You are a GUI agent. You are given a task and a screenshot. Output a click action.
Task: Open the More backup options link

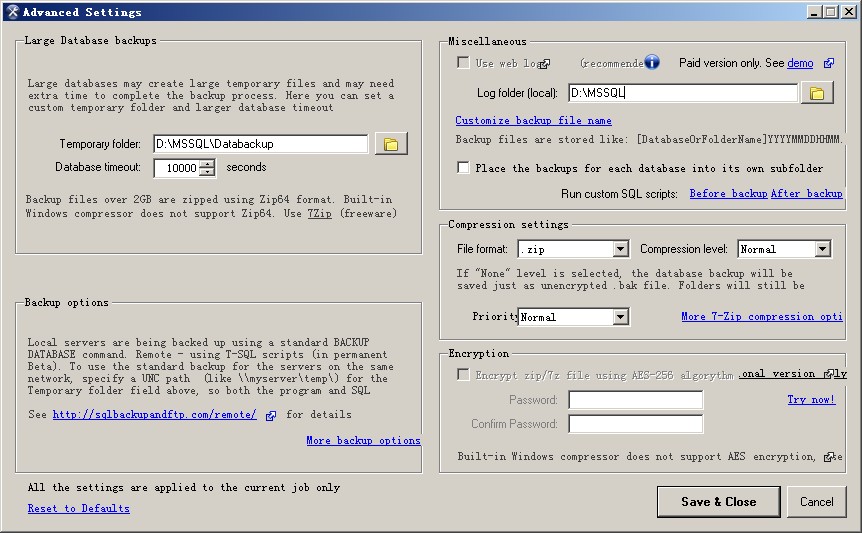pyautogui.click(x=363, y=441)
